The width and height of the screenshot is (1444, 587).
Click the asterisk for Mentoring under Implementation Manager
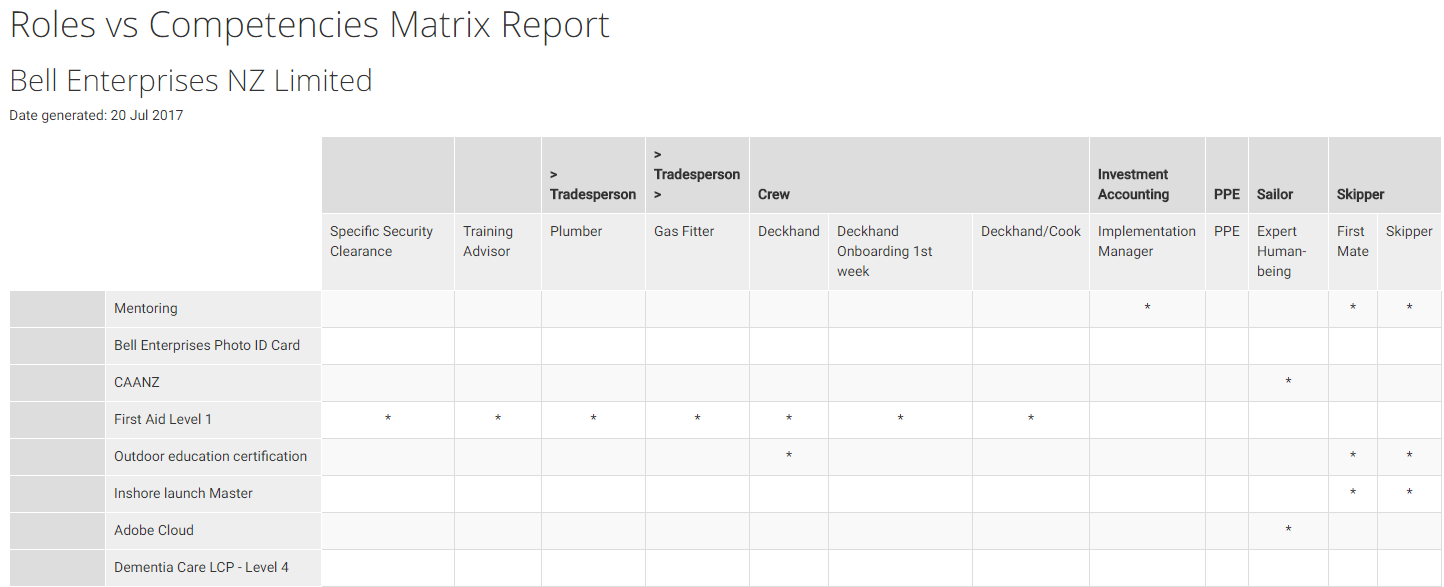pos(1147,309)
